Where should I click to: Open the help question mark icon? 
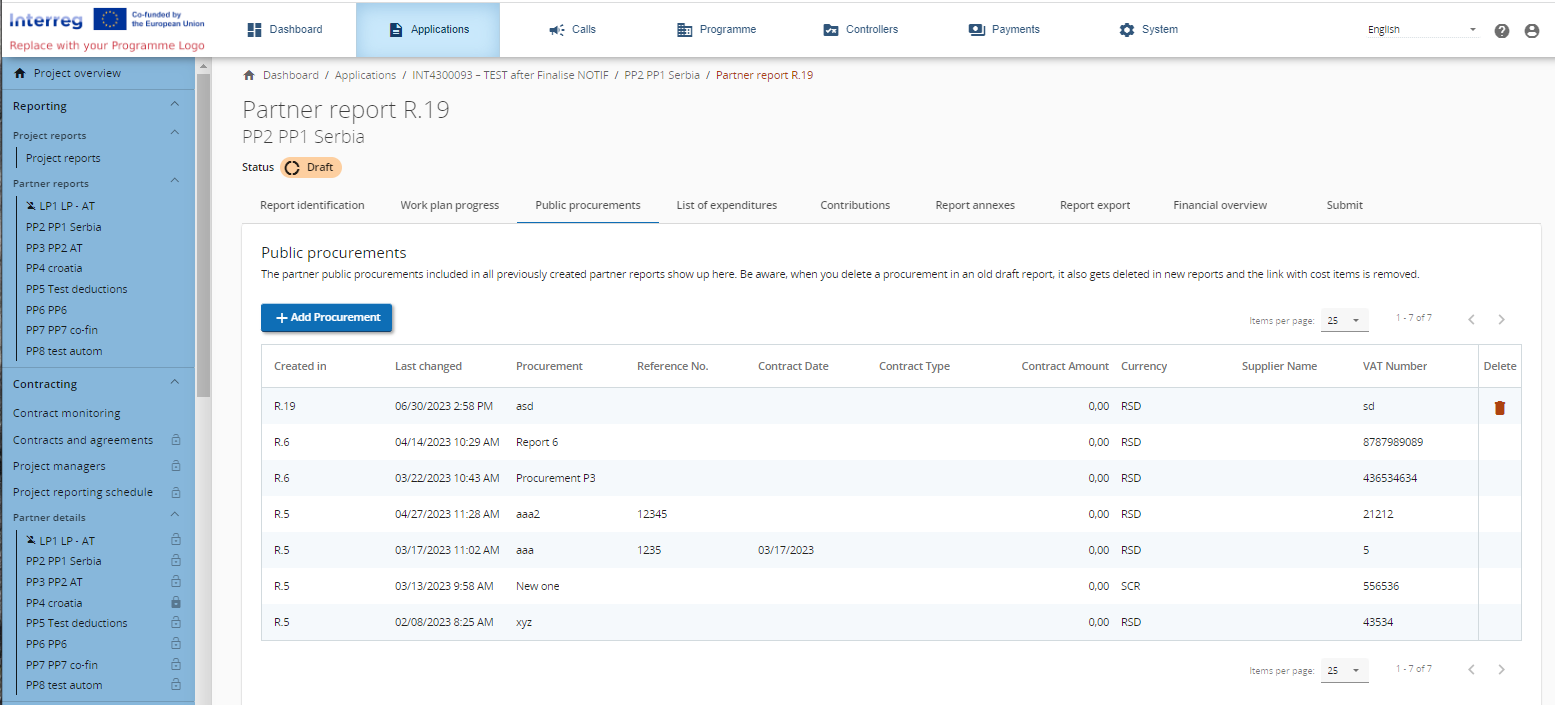point(1501,31)
